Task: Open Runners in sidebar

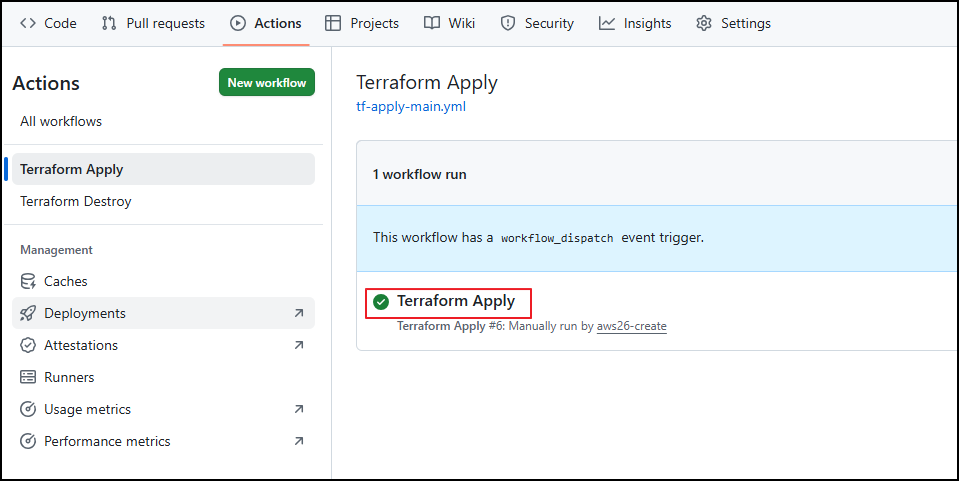Action: pyautogui.click(x=163, y=377)
